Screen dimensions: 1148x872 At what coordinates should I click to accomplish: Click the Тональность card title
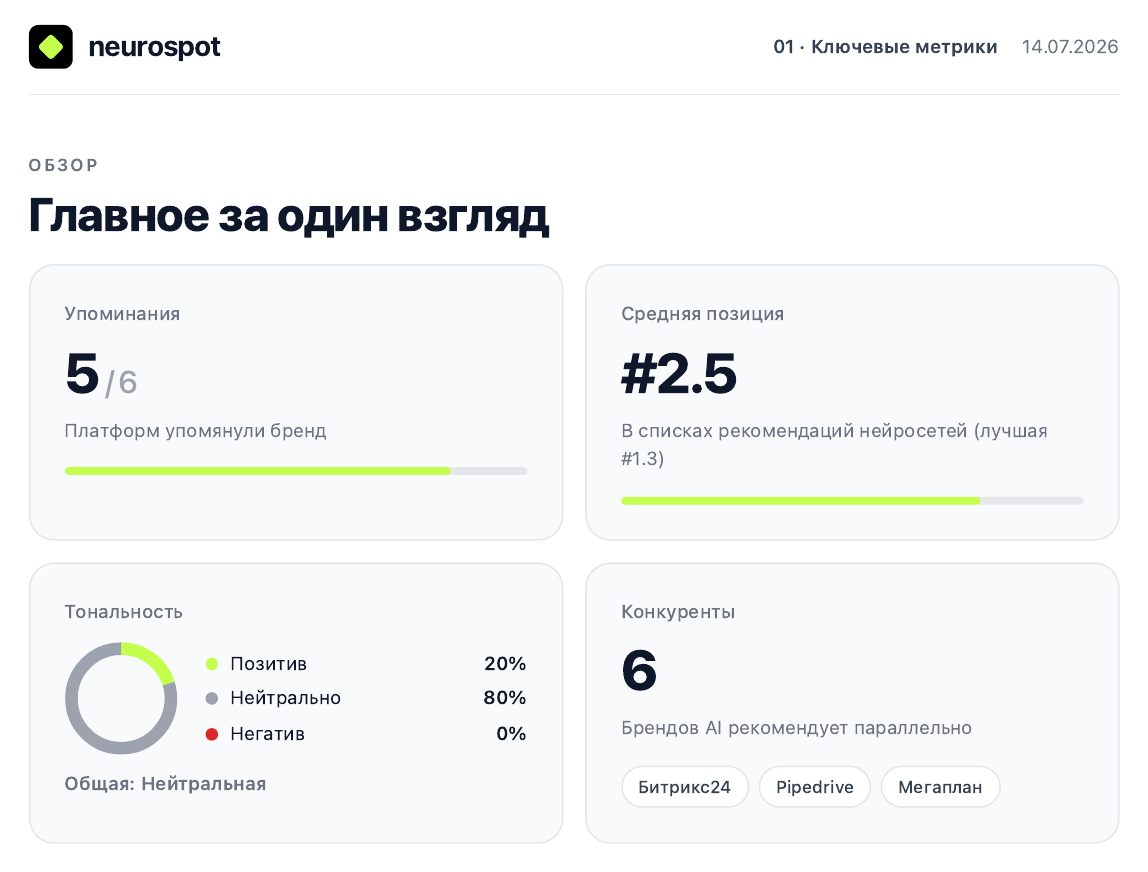click(x=124, y=612)
